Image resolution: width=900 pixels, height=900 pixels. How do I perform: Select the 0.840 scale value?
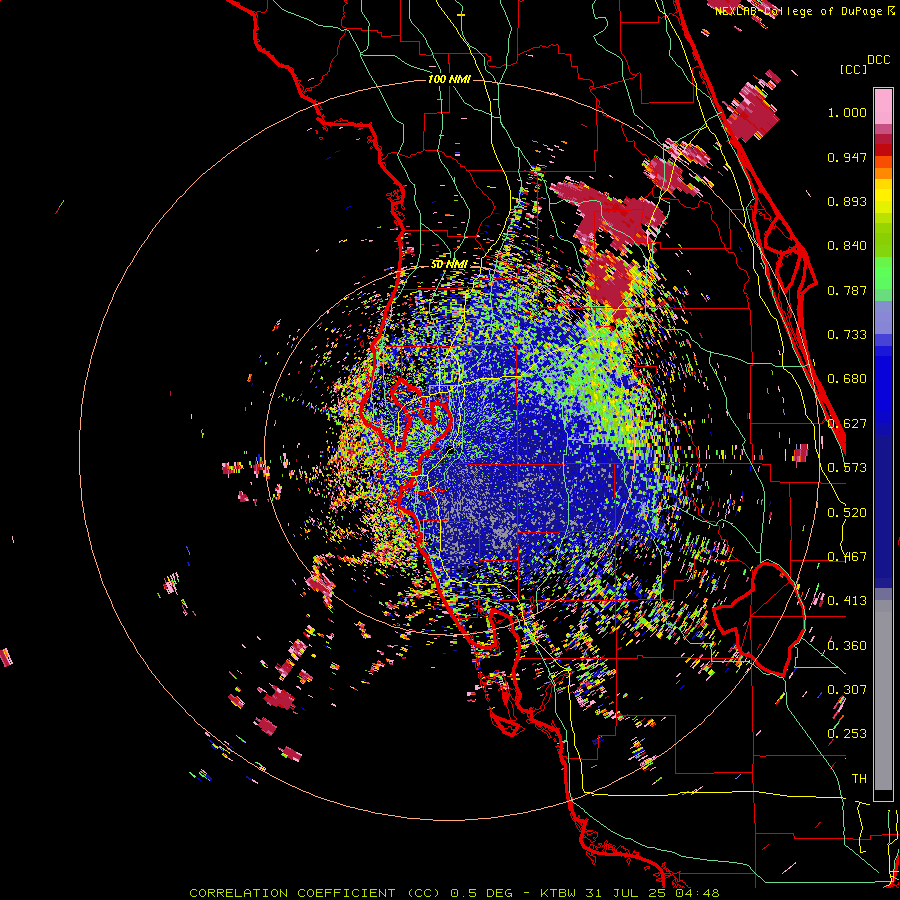[847, 246]
